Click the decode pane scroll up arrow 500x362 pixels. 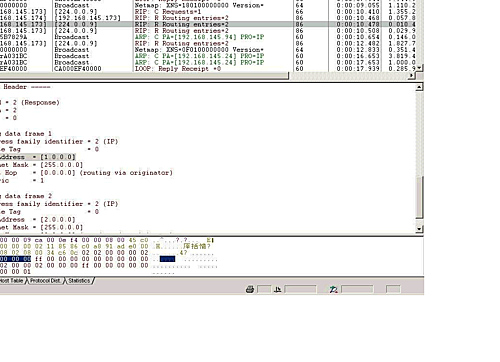point(419,87)
